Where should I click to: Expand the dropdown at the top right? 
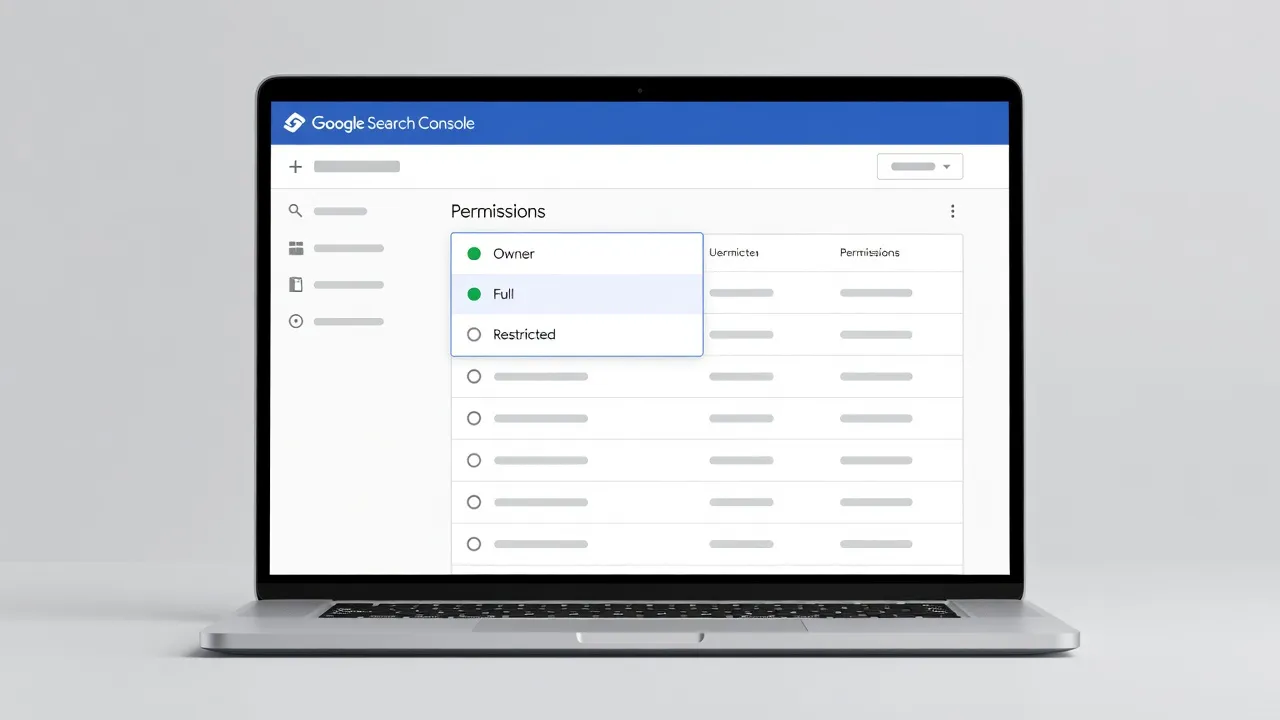[x=920, y=166]
